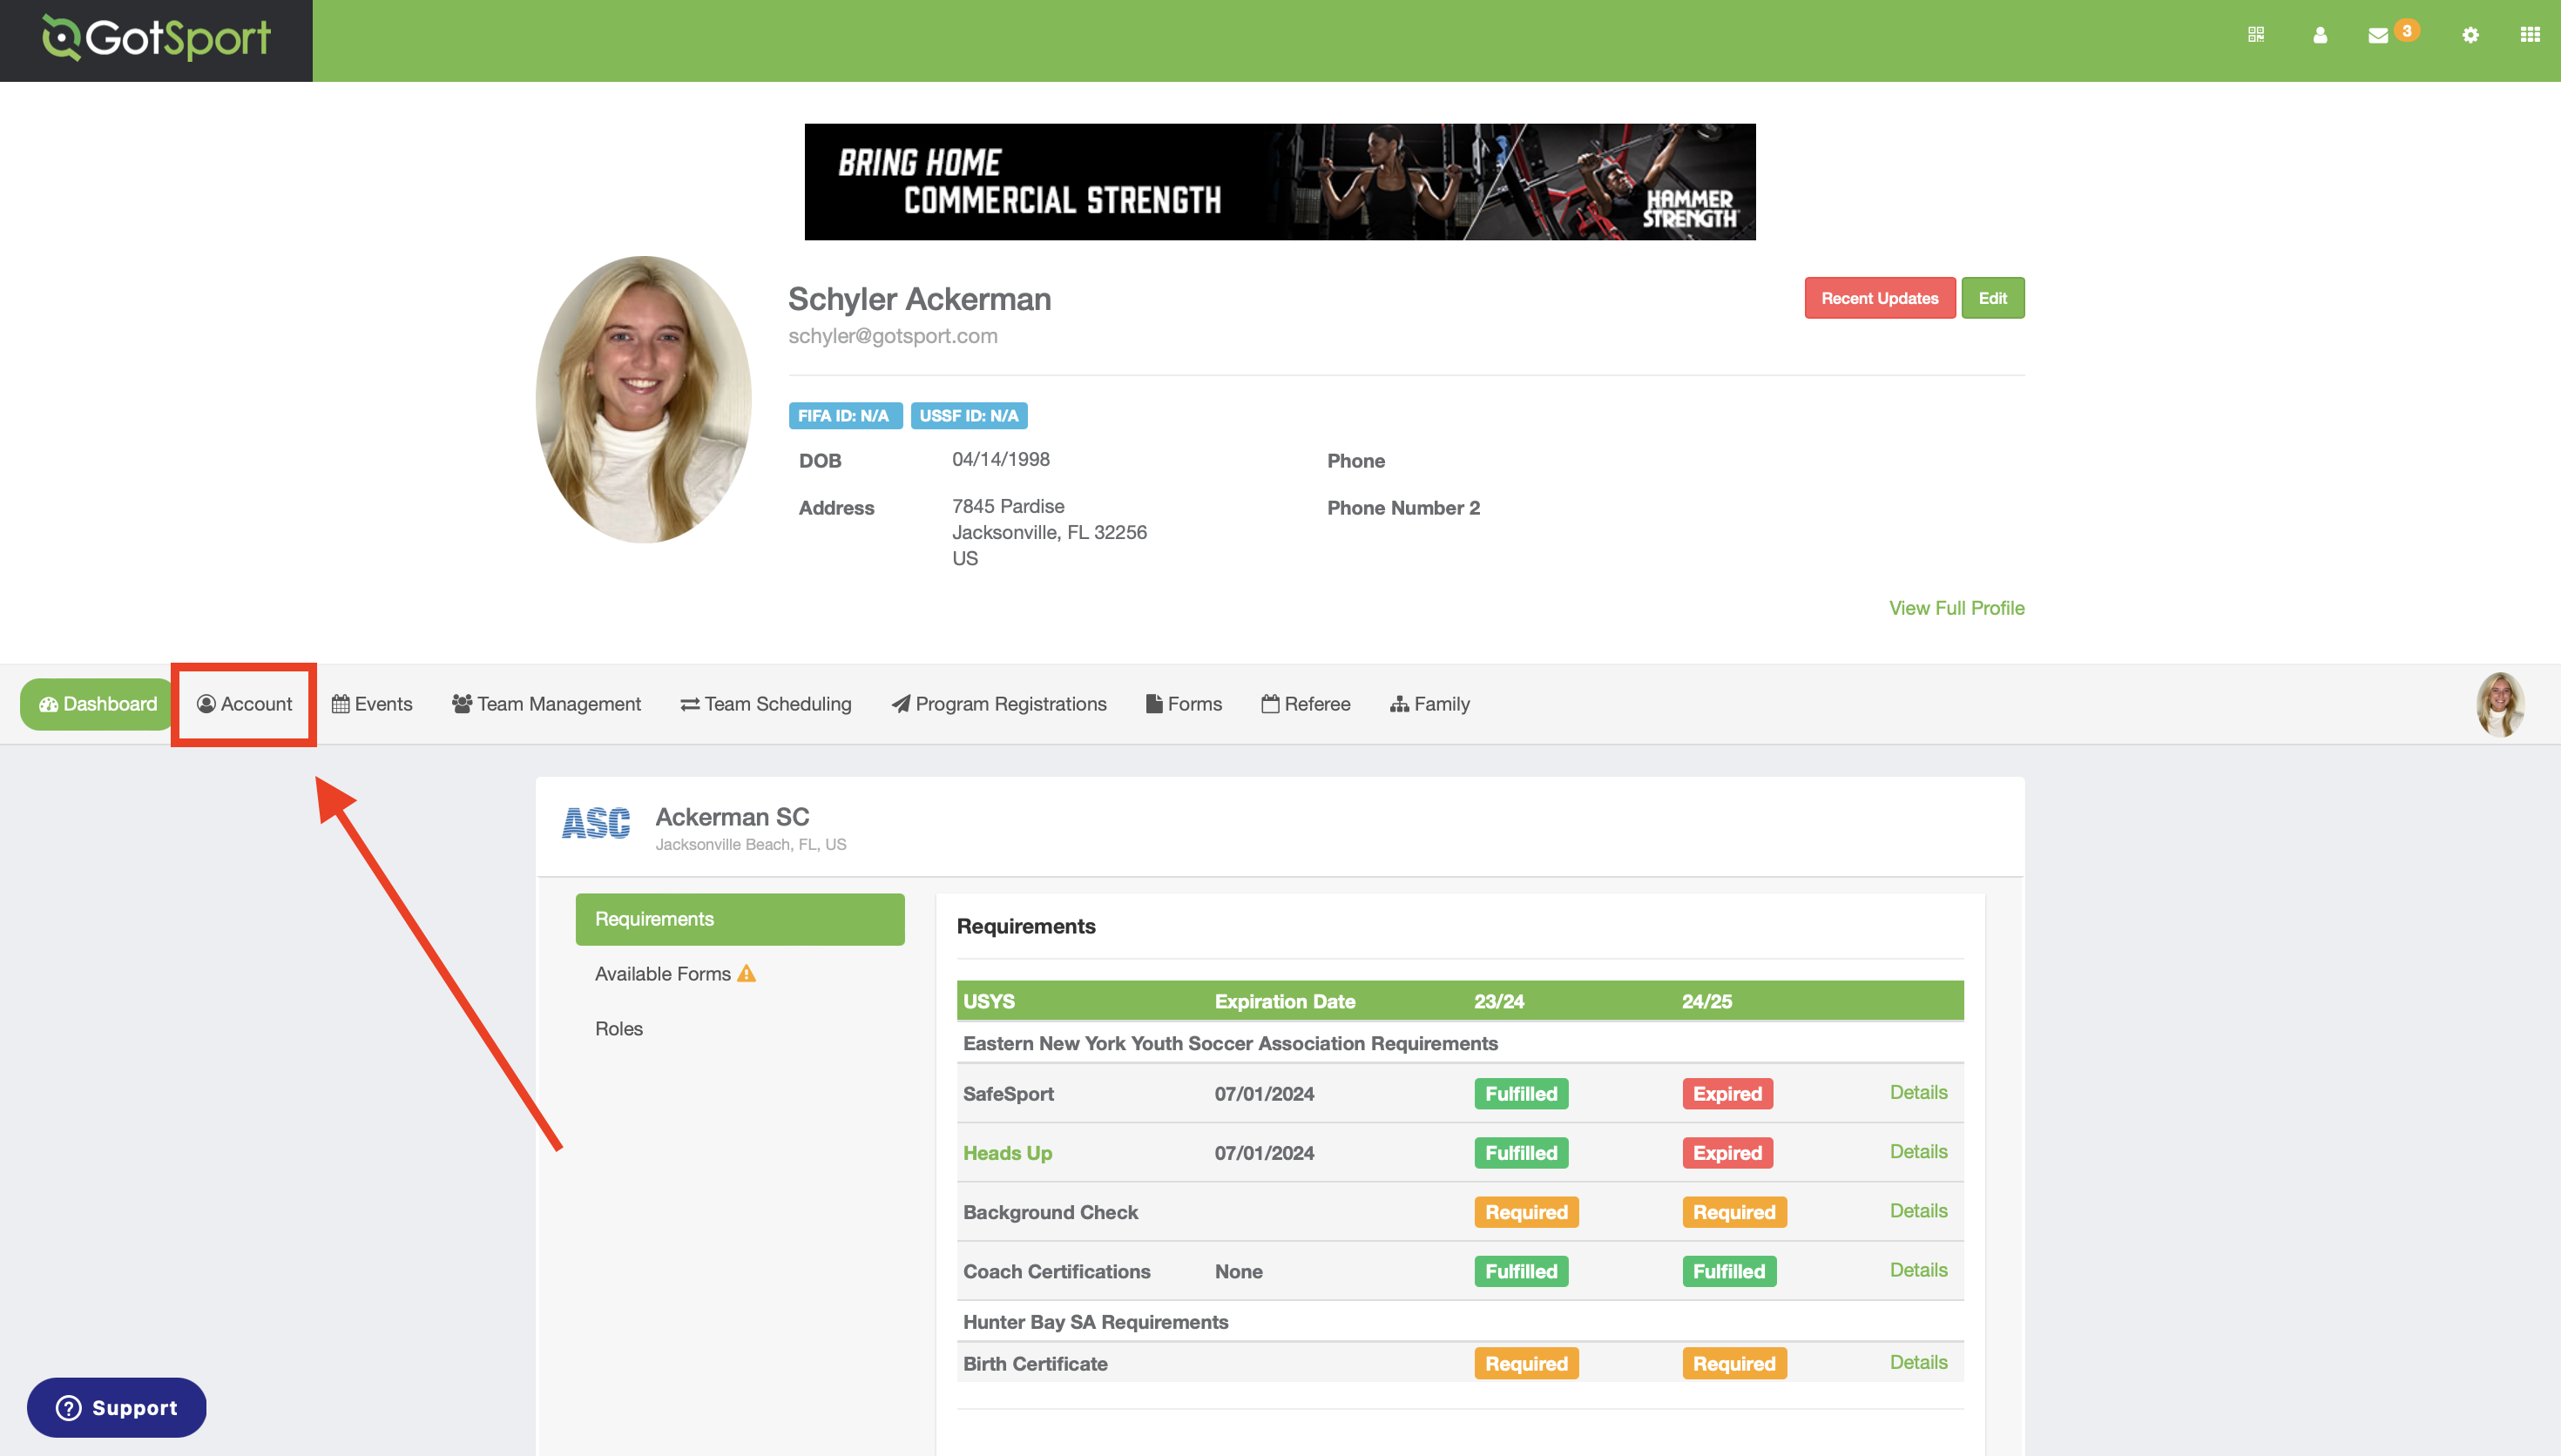Viewport: 2561px width, 1456px height.
Task: Open the Support chat button
Action: click(117, 1407)
